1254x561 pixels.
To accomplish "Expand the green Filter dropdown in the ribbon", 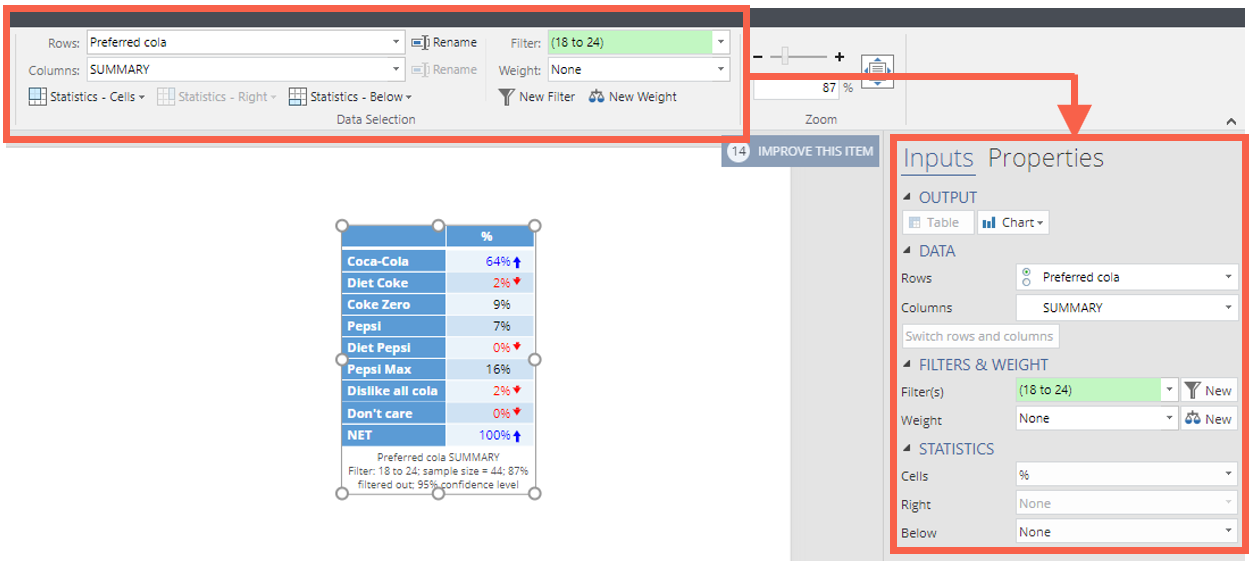I will pyautogui.click(x=720, y=43).
